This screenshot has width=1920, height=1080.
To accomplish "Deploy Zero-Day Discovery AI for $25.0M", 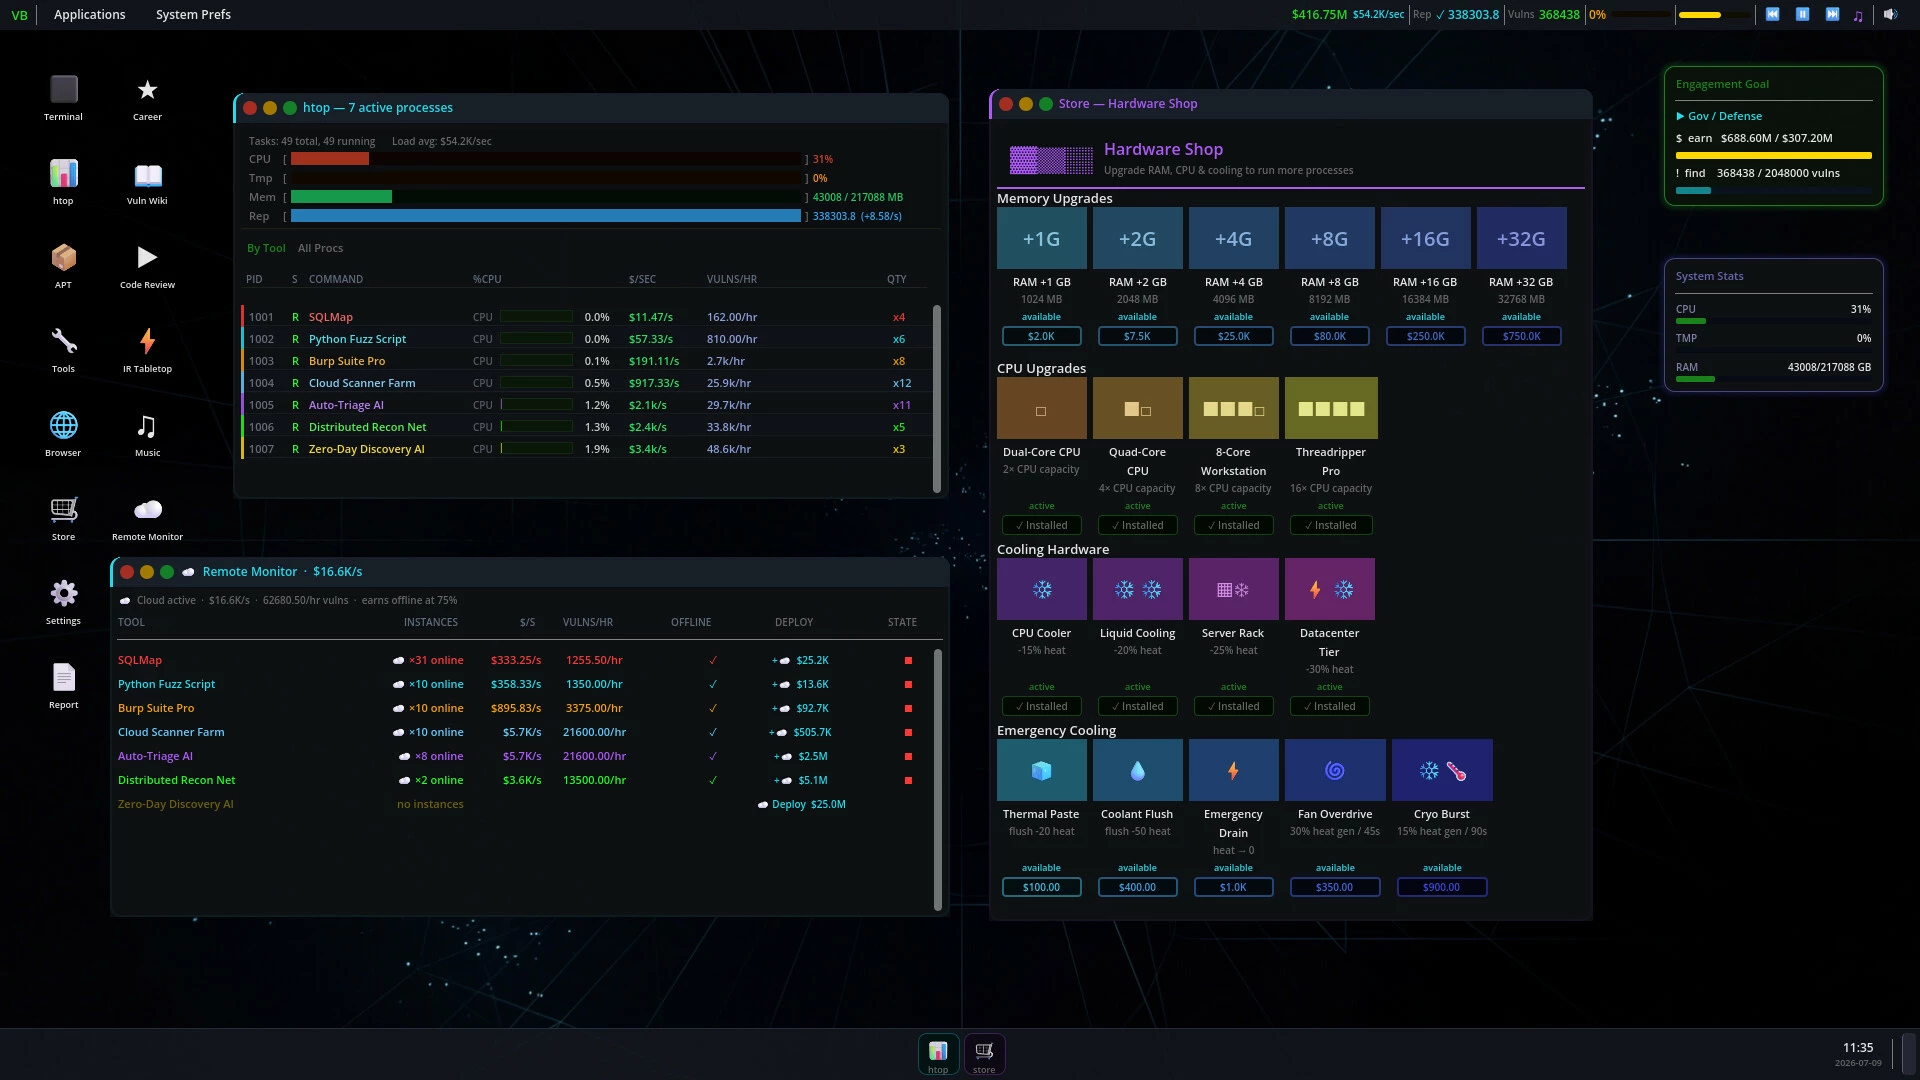I will click(x=802, y=804).
